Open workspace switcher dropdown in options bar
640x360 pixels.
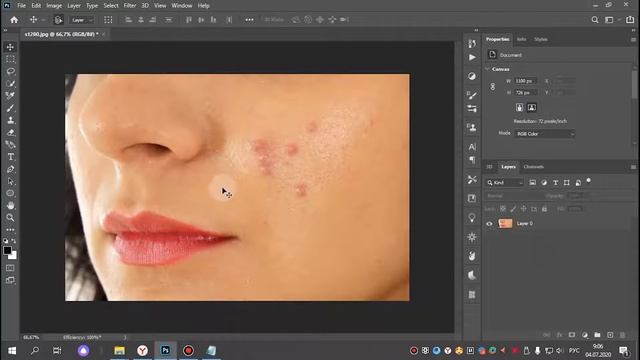click(x=611, y=20)
